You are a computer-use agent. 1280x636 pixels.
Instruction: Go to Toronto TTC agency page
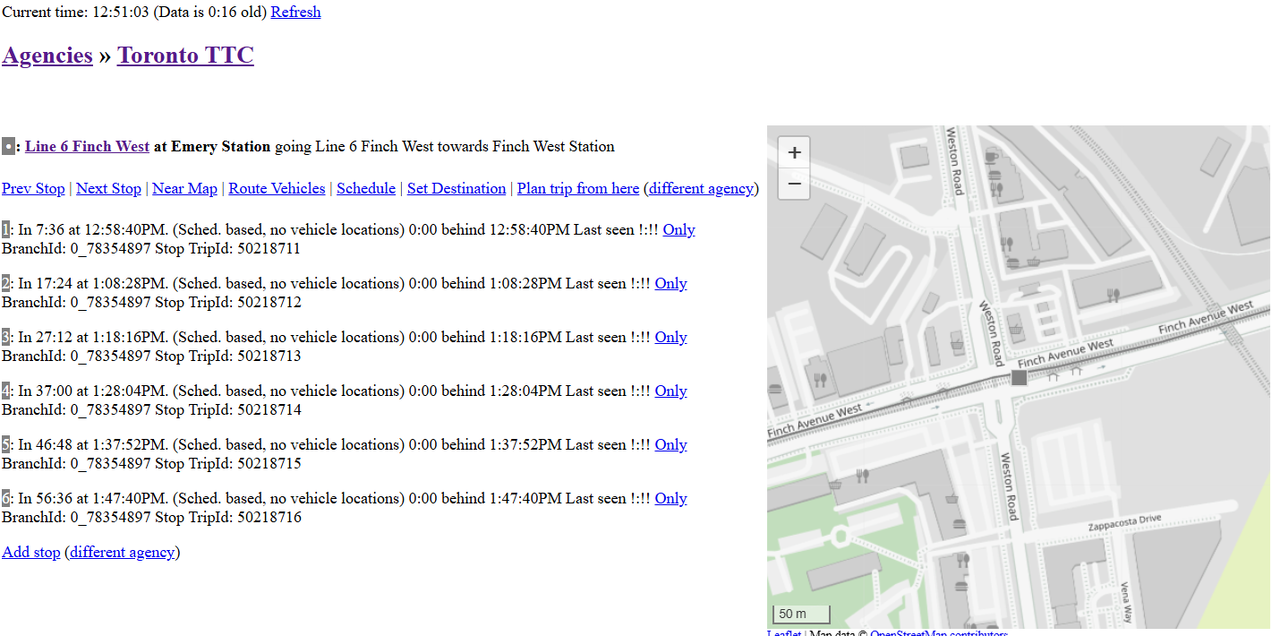(185, 55)
